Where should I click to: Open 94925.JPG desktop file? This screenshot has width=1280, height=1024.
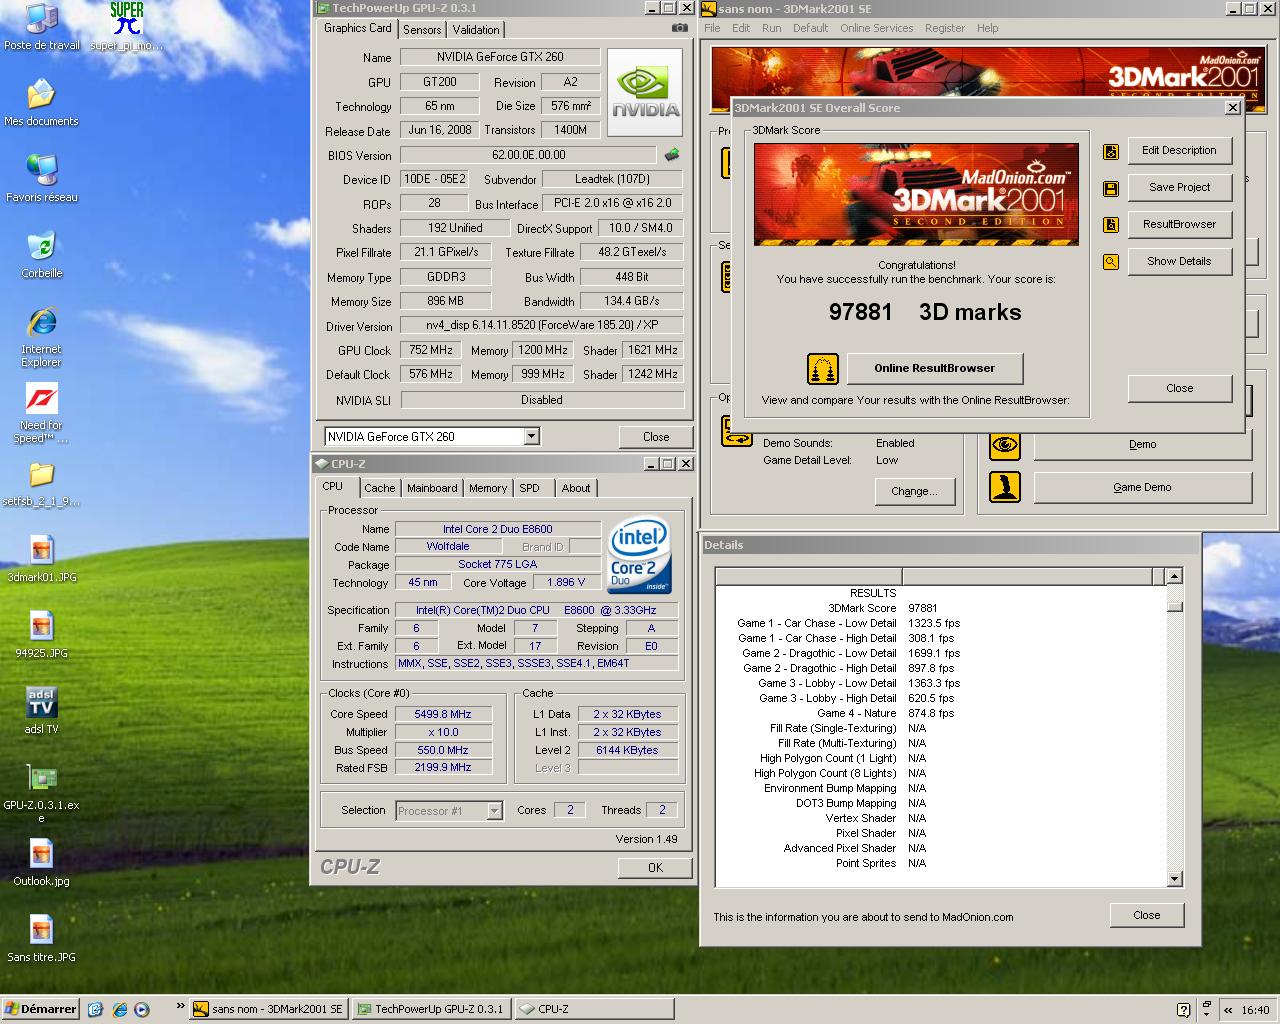(x=41, y=635)
